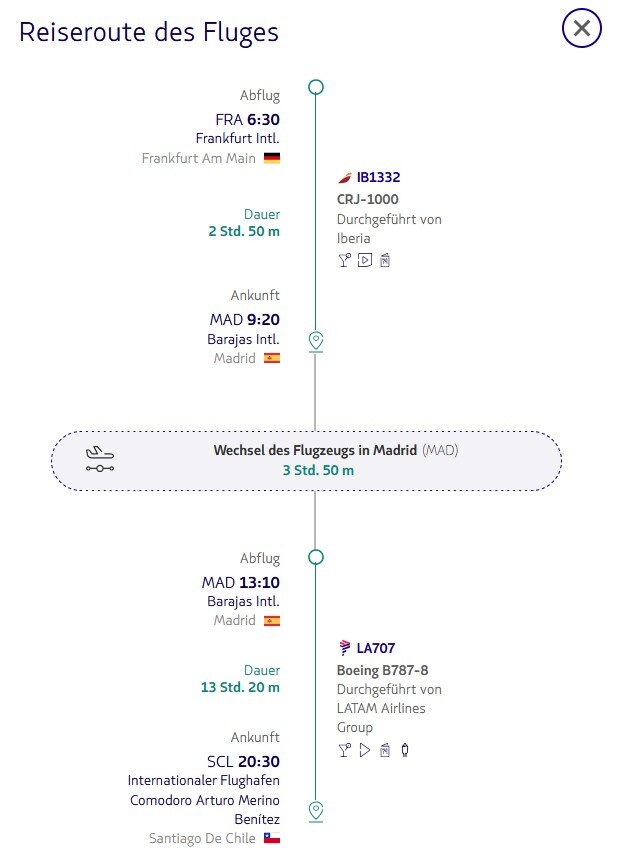Click cocktail drinks icon for IB1332
Viewport: 618px width, 859px height.
click(345, 260)
